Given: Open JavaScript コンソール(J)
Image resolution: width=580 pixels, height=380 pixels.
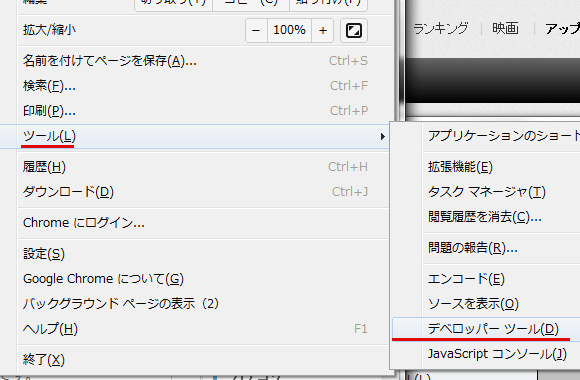Looking at the screenshot, I should tap(486, 354).
